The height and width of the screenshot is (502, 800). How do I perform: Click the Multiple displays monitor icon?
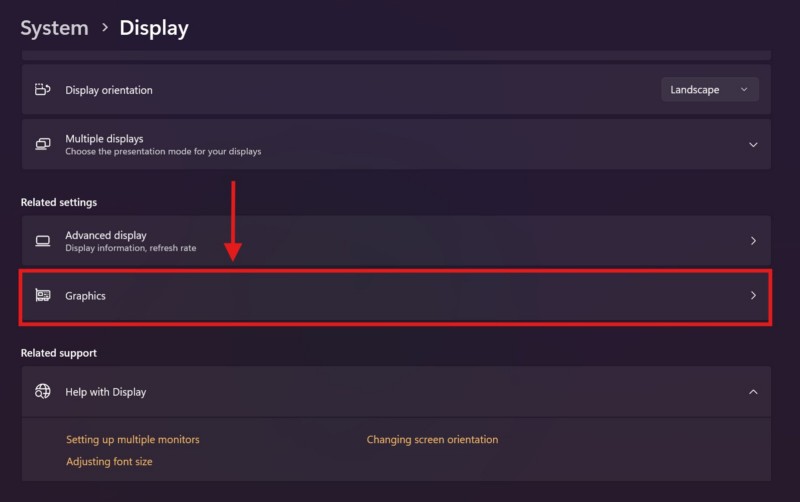42,144
